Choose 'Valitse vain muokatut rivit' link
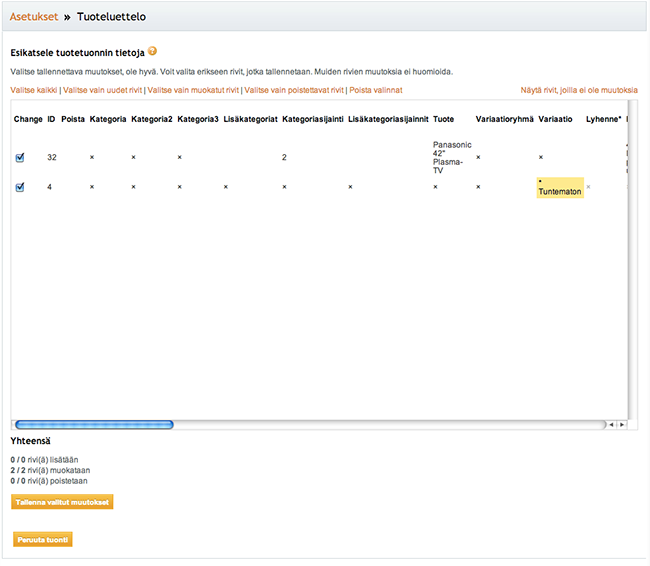This screenshot has width=650, height=566. click(x=193, y=90)
